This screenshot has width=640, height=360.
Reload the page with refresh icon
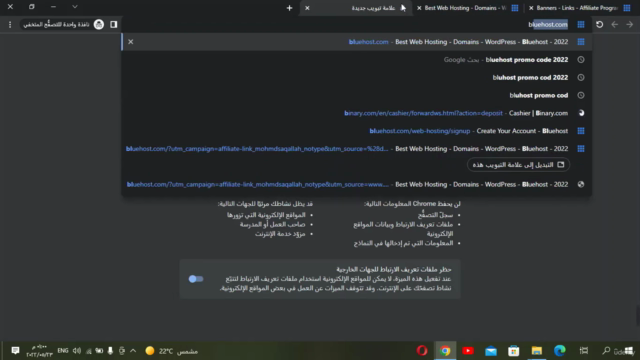(x=599, y=24)
